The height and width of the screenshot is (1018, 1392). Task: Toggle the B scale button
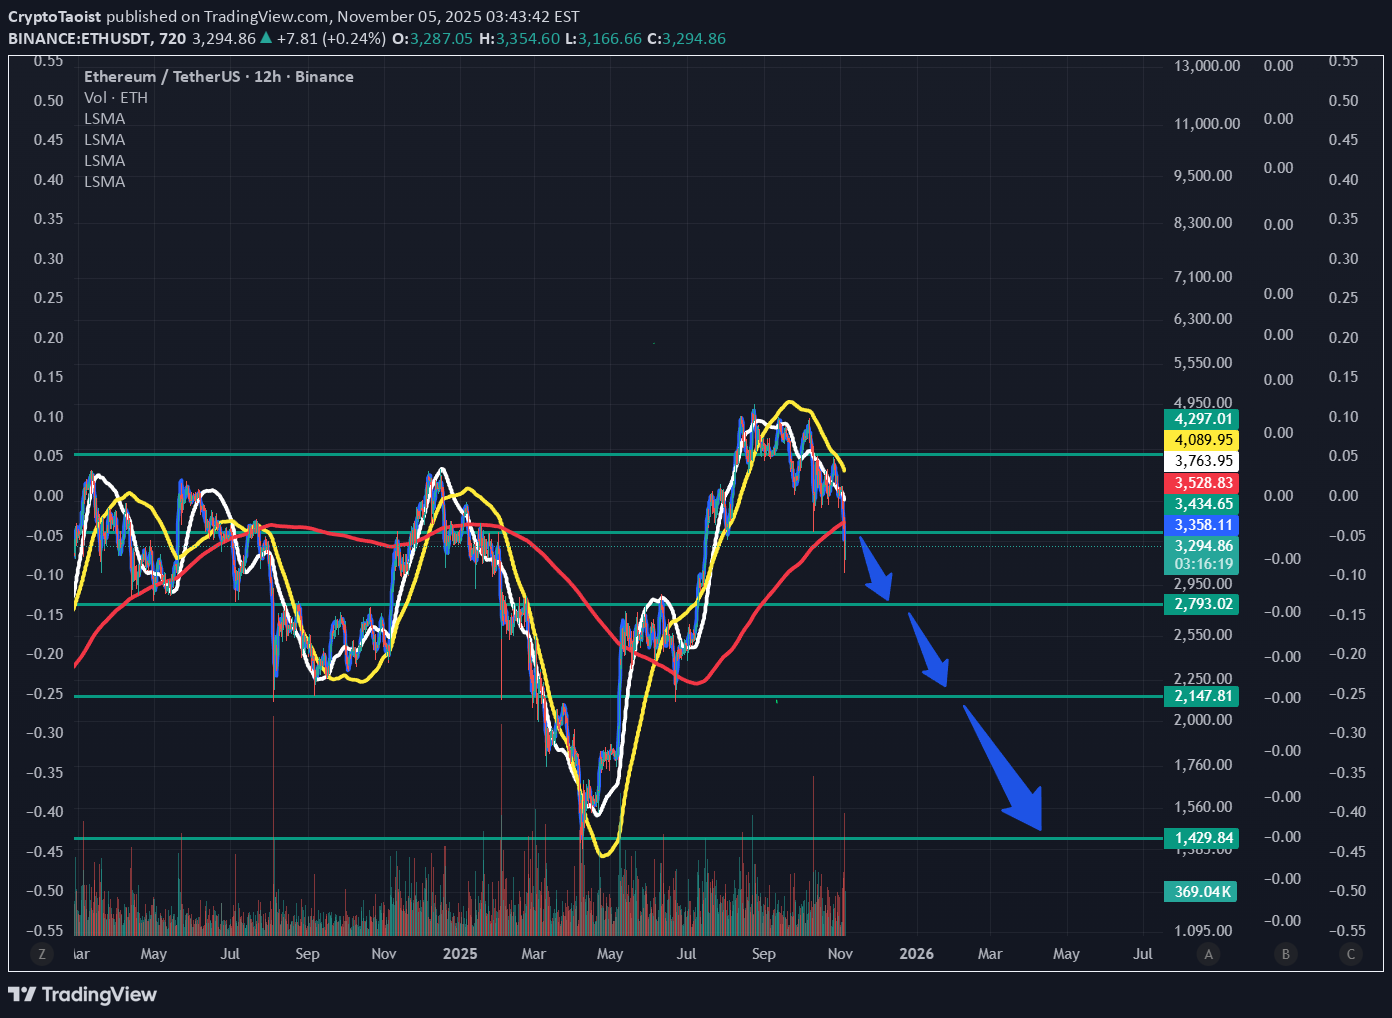[x=1286, y=954]
